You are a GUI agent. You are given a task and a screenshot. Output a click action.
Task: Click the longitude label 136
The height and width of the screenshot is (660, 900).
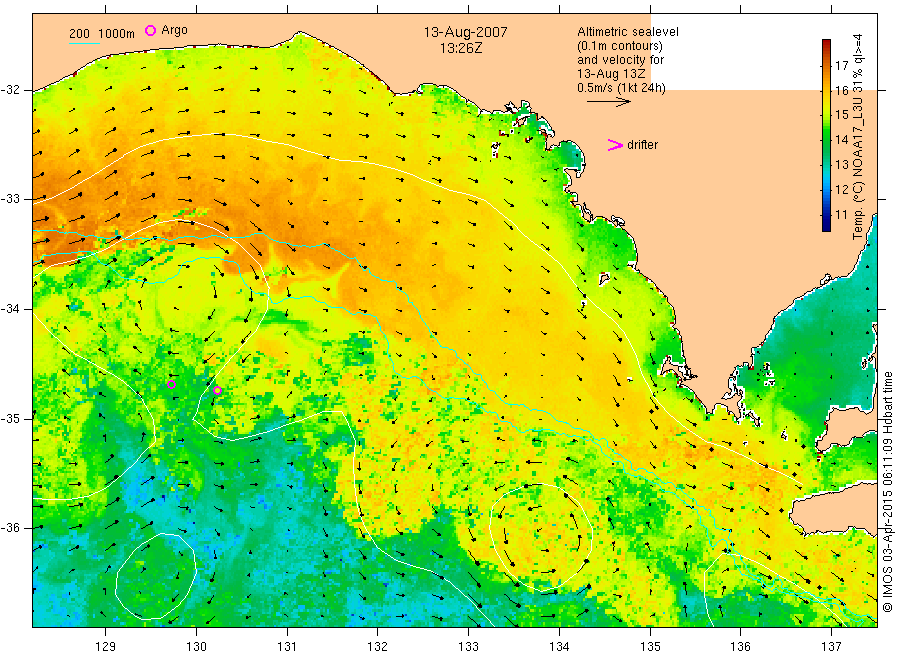click(740, 647)
